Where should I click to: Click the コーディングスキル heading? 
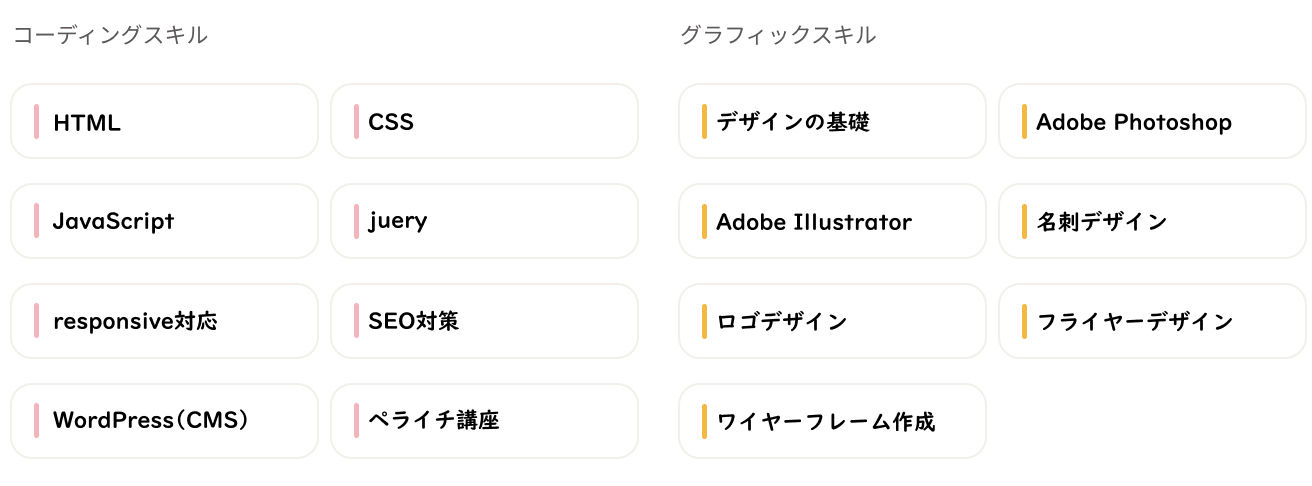pyautogui.click(x=110, y=35)
